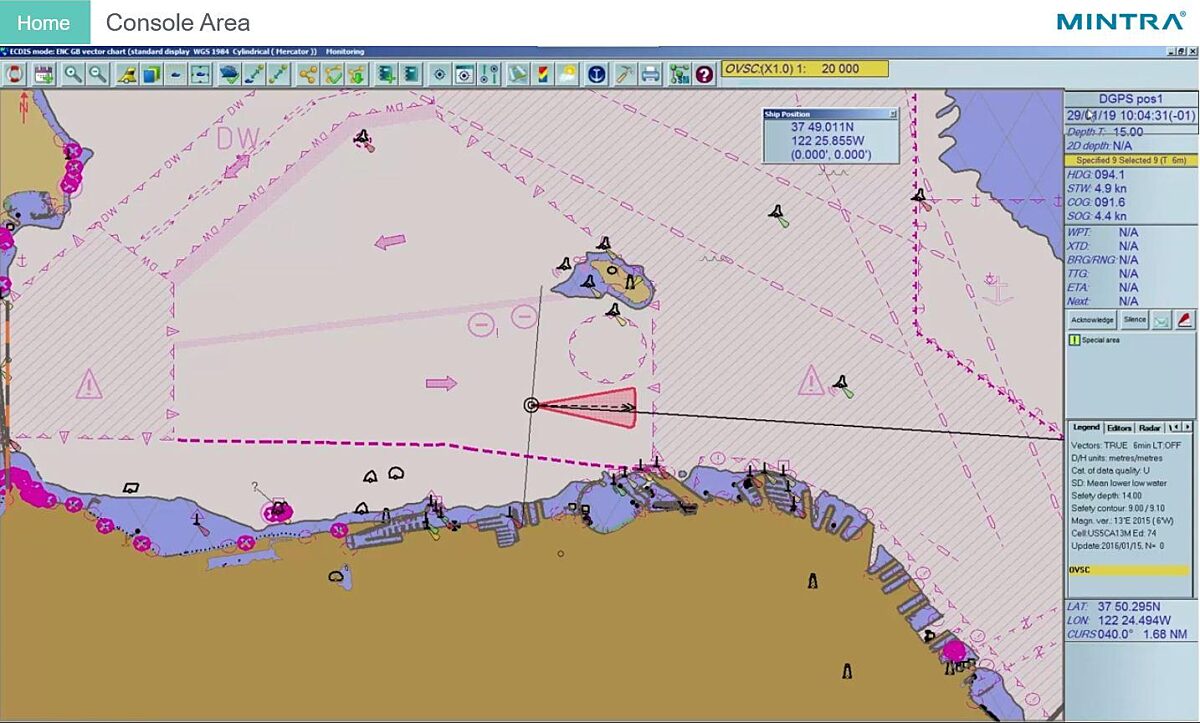Click the blue anchor toolbar icon
Viewport: 1200px width, 723px height.
[x=597, y=74]
